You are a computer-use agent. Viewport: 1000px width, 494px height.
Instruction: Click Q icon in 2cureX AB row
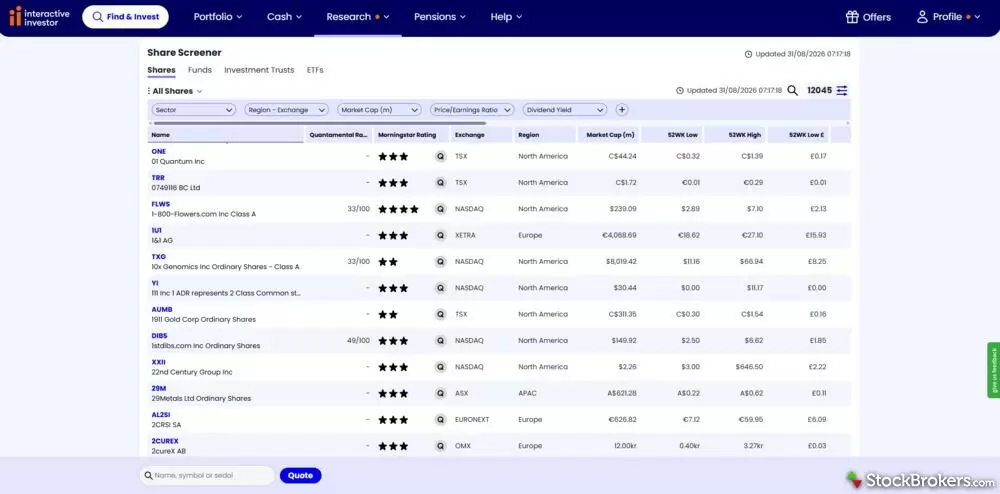441,446
